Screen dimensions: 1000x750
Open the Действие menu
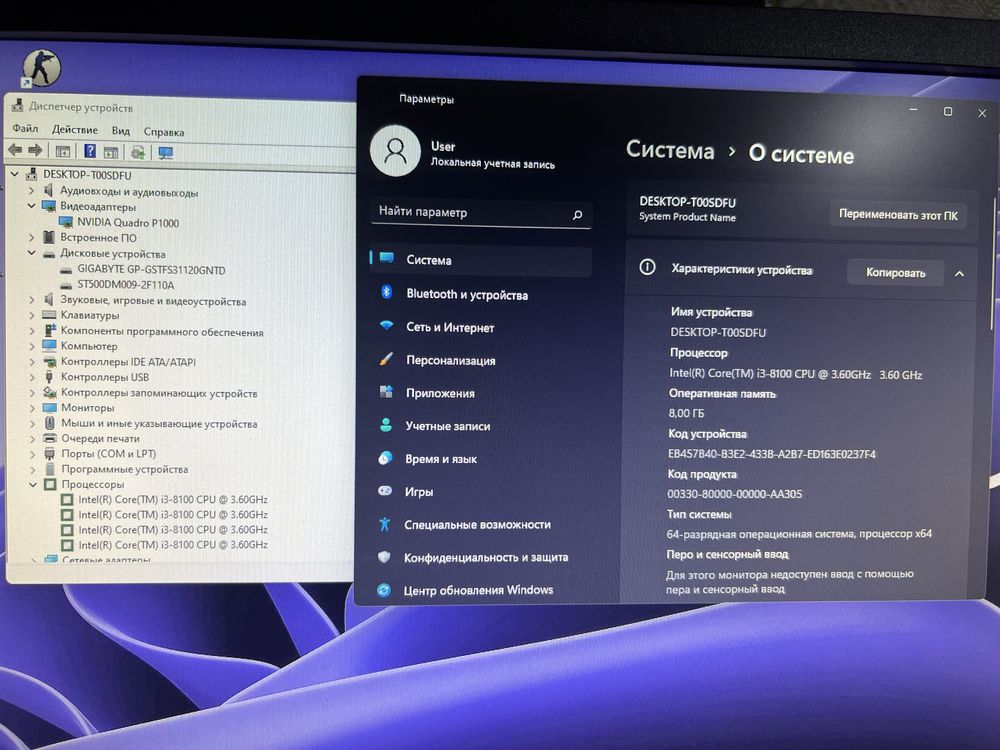pyautogui.click(x=75, y=129)
